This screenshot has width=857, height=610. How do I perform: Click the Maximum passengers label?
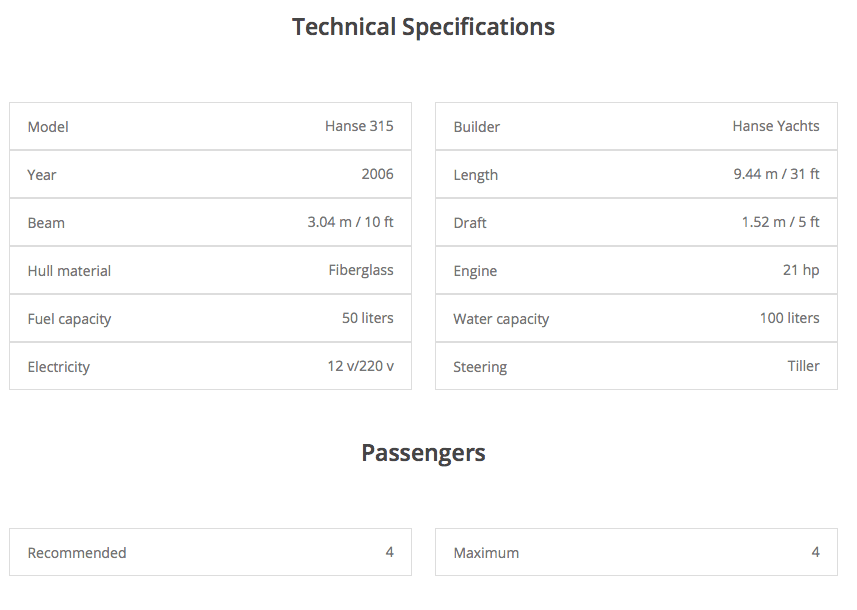(486, 553)
